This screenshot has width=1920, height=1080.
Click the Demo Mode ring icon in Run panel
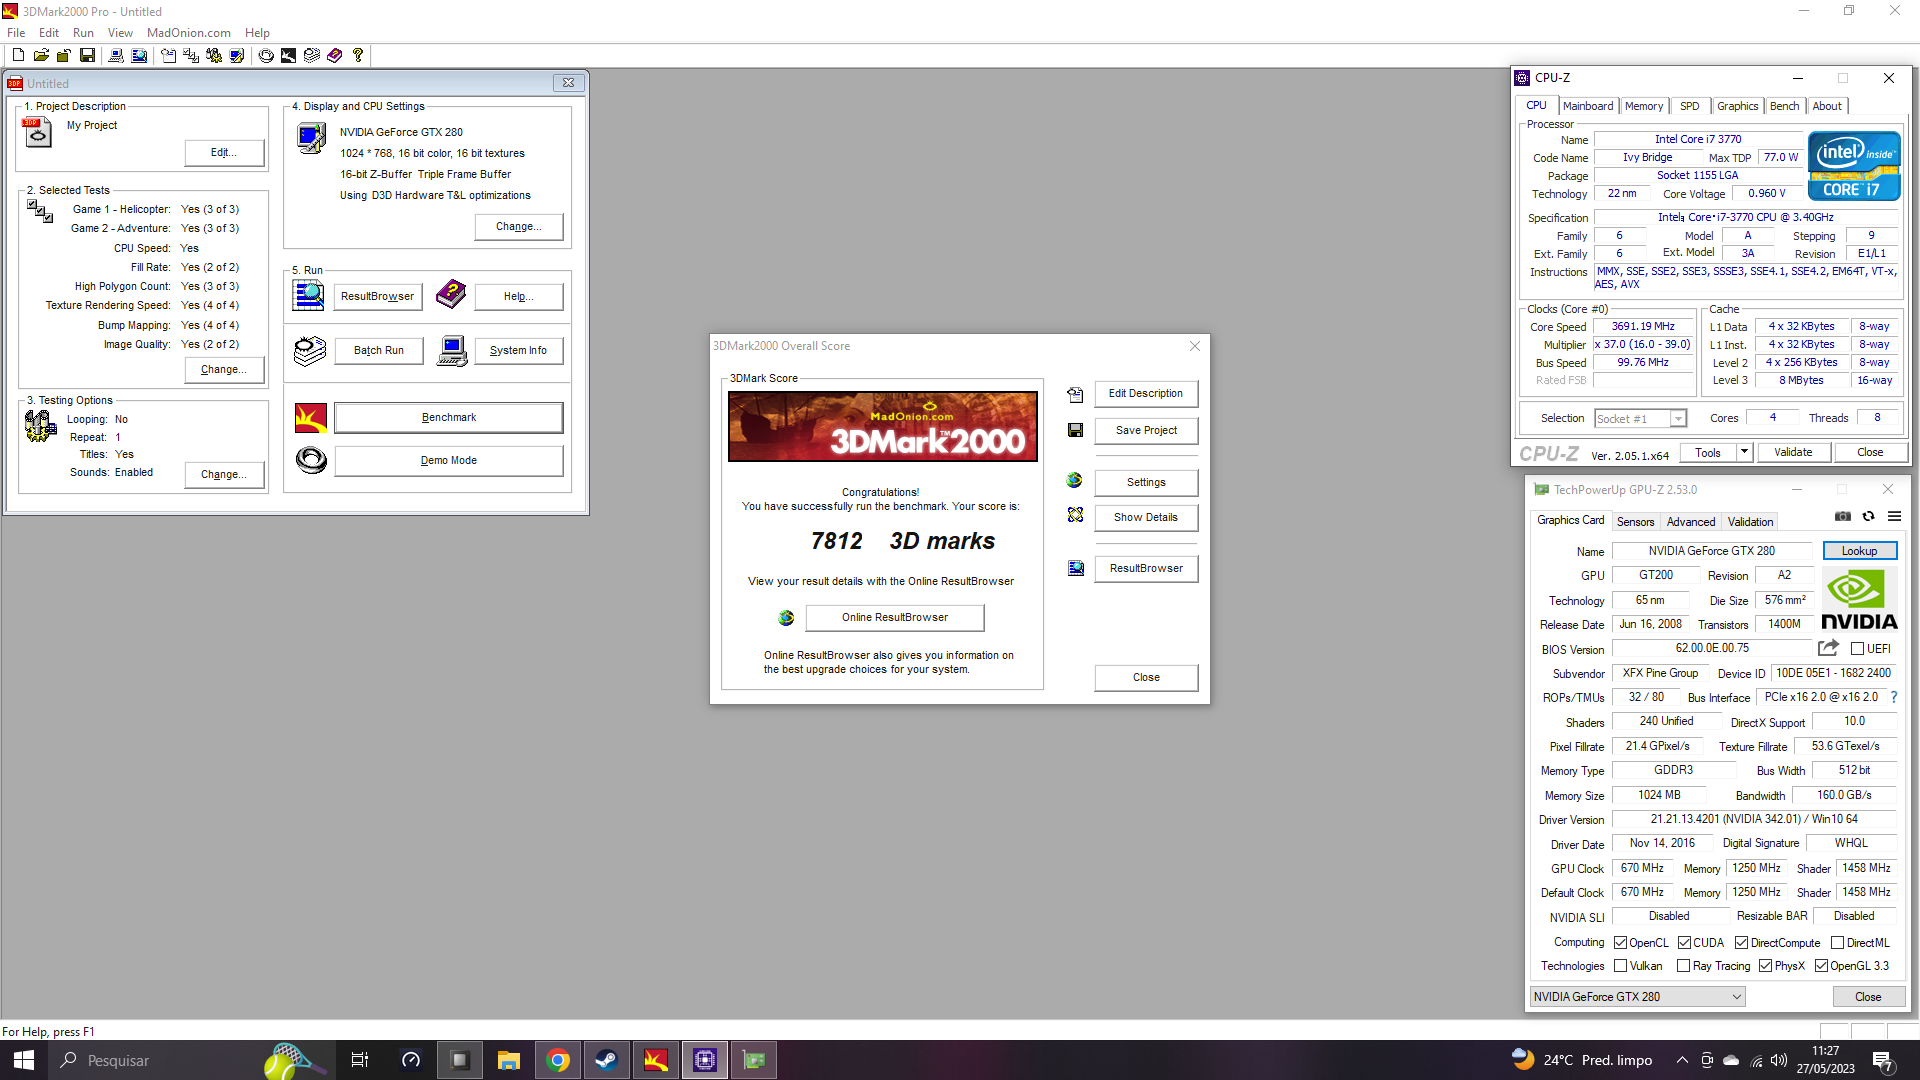(x=311, y=460)
